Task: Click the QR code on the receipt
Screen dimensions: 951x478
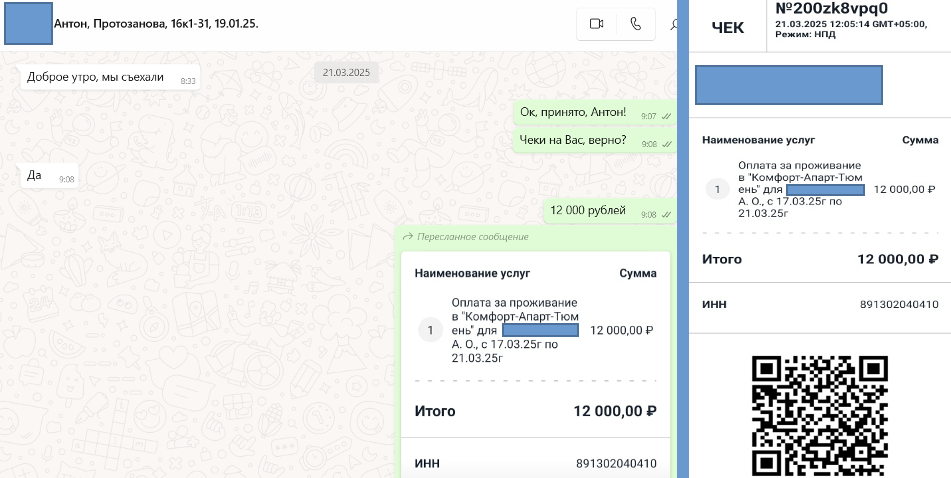Action: click(x=820, y=416)
